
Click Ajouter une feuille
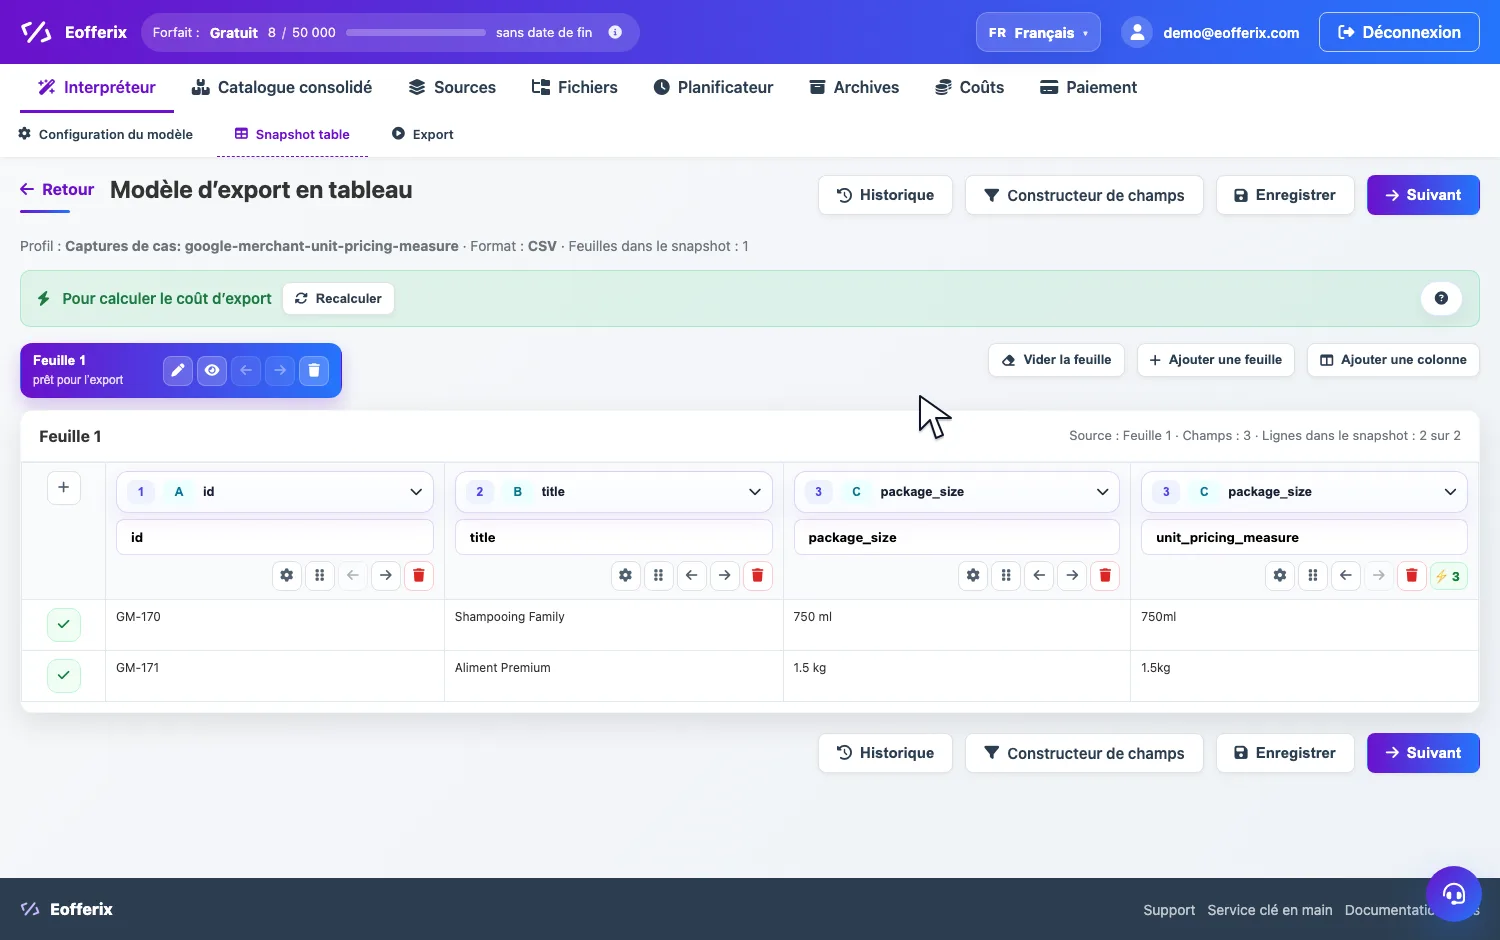tap(1216, 360)
